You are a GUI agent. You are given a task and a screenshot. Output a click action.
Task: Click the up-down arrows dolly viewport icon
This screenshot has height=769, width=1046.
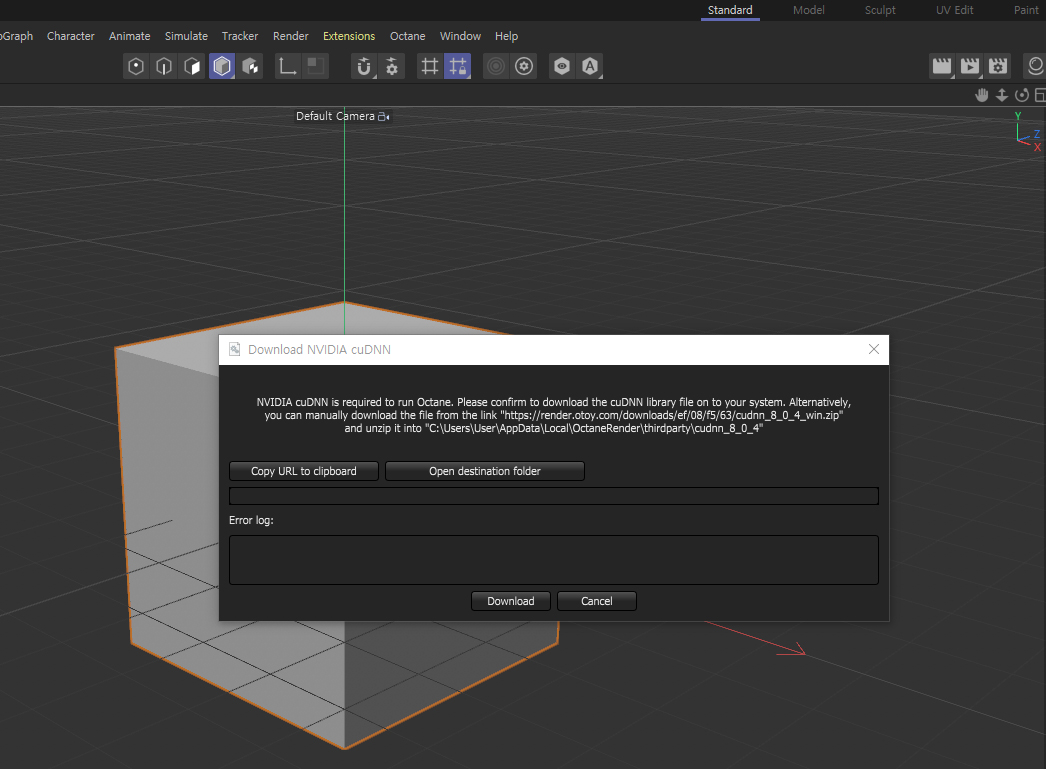tap(1002, 95)
